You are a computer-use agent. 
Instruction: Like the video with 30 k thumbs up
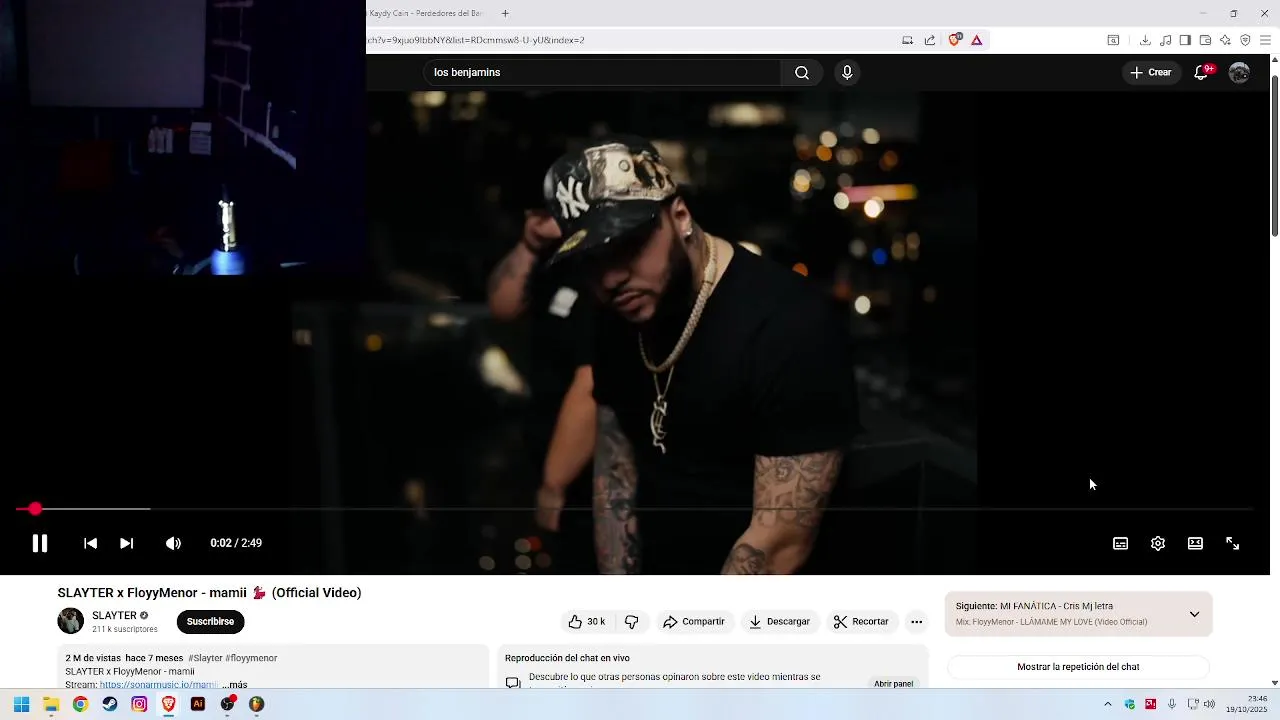click(x=587, y=621)
